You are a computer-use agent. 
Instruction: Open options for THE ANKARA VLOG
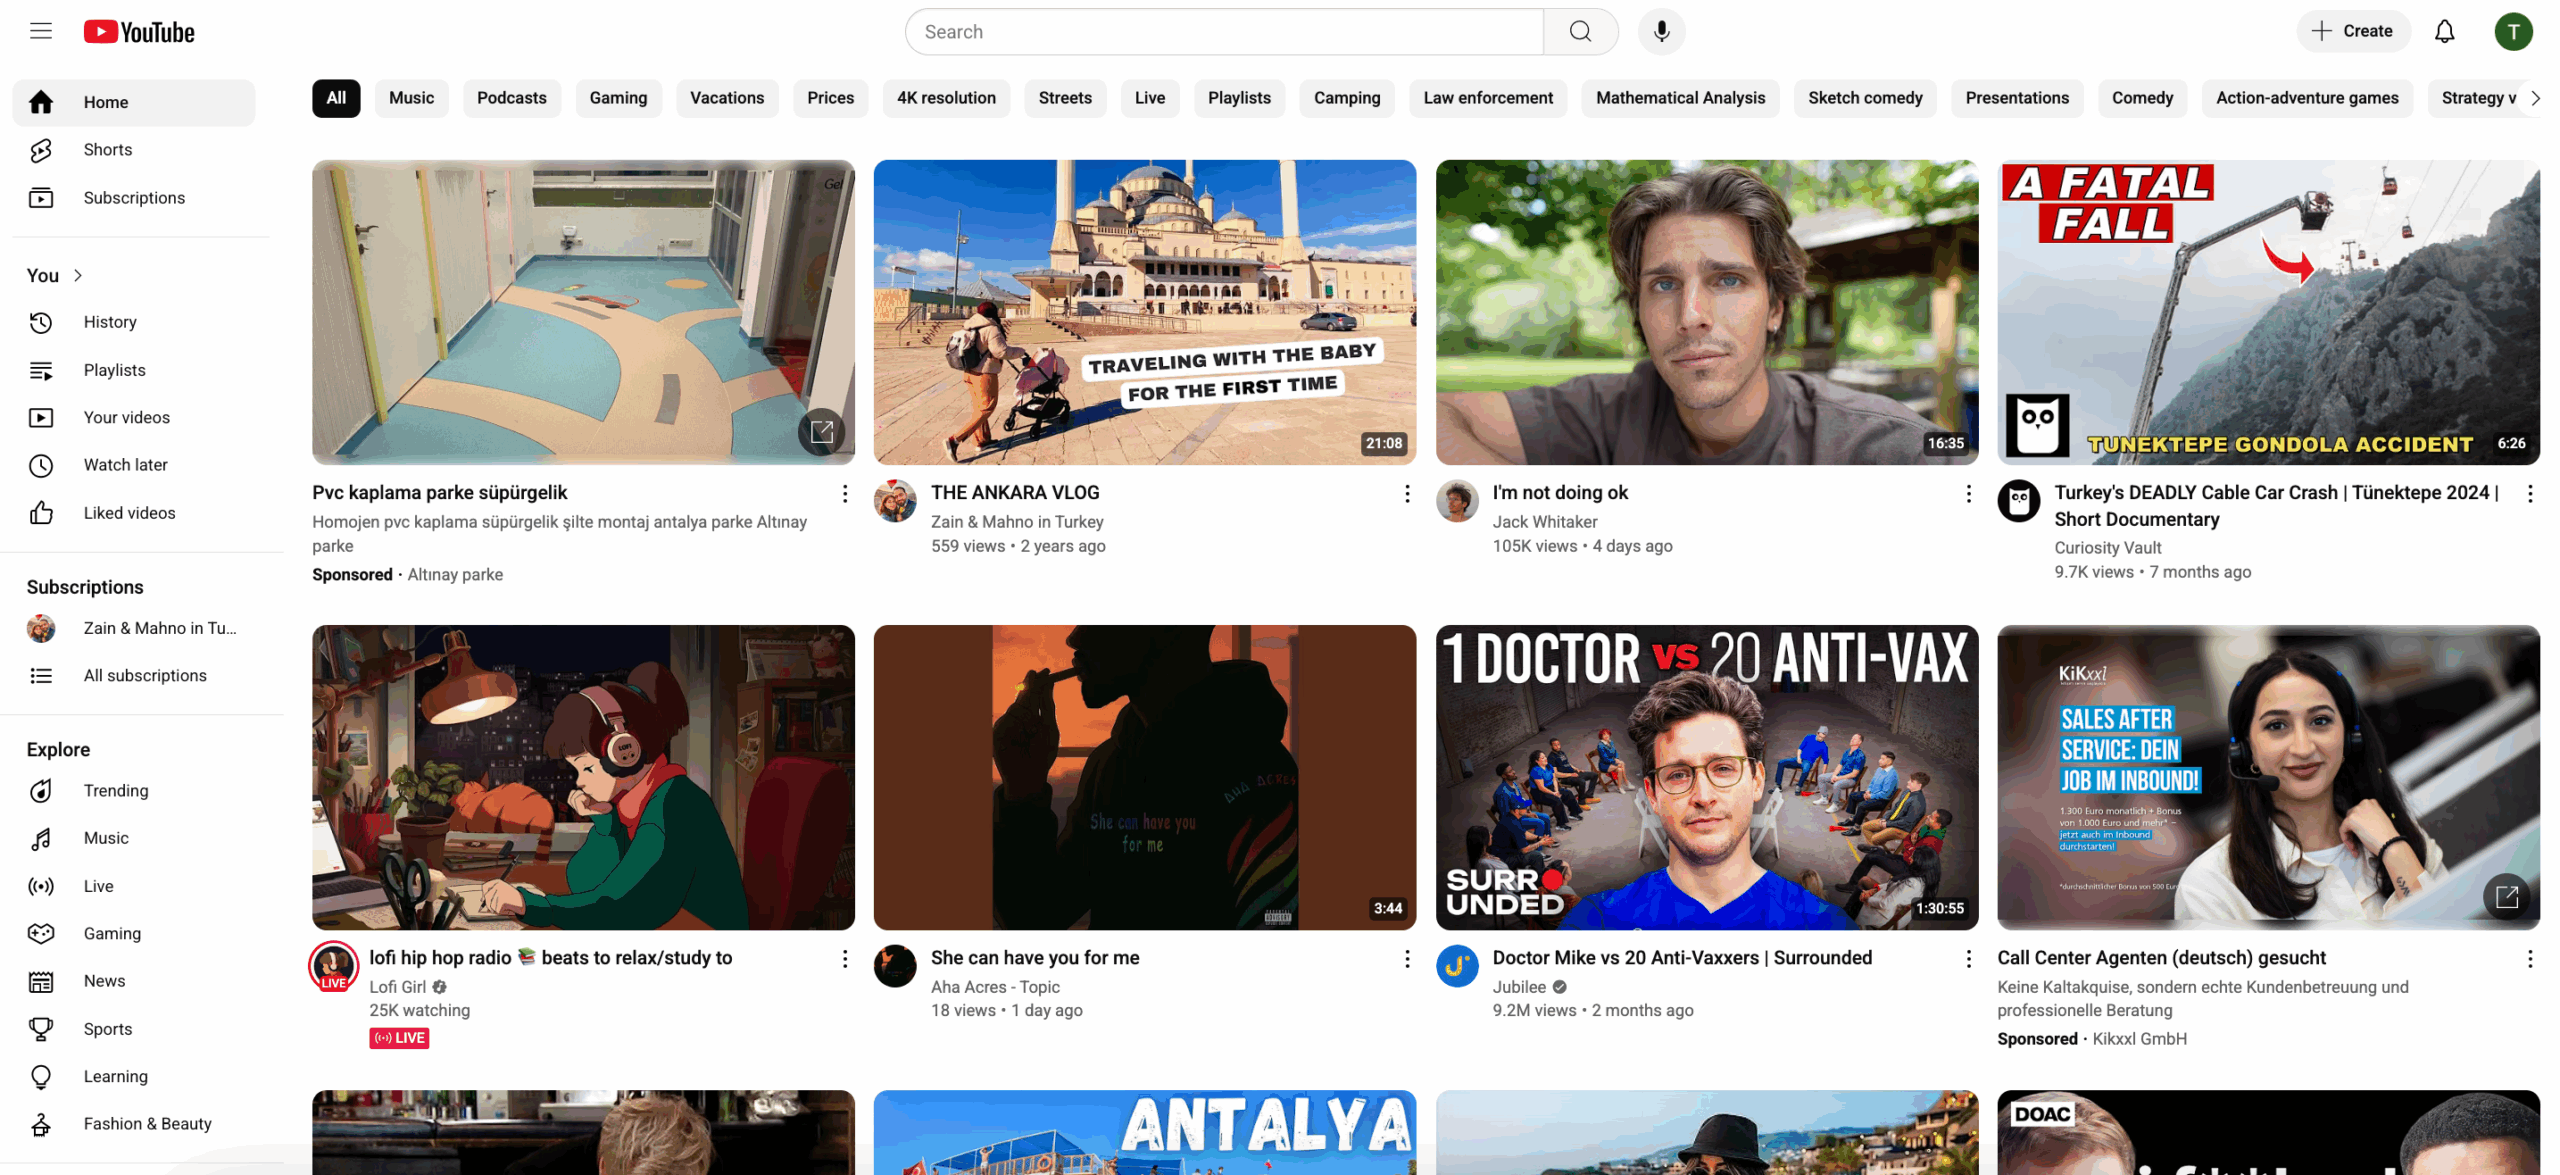pyautogui.click(x=1407, y=494)
